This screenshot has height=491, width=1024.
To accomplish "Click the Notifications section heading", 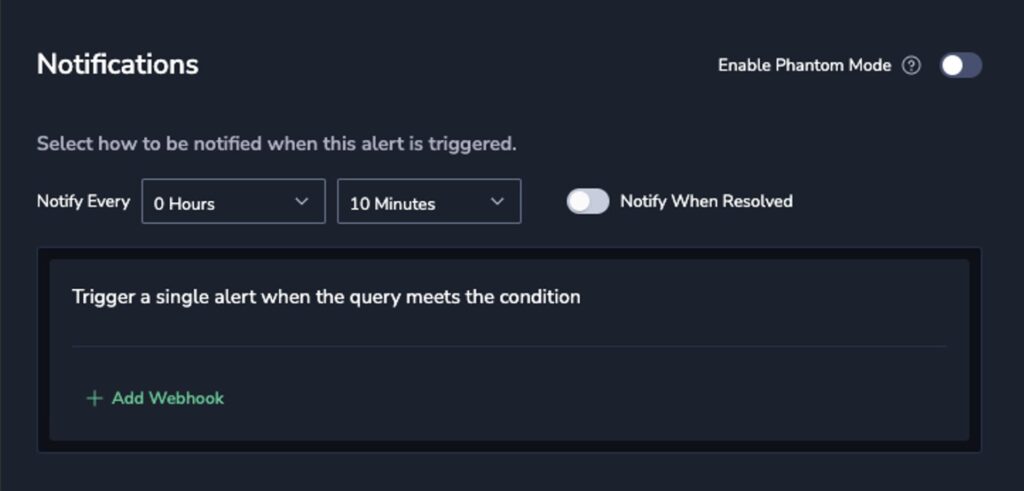I will click(118, 64).
